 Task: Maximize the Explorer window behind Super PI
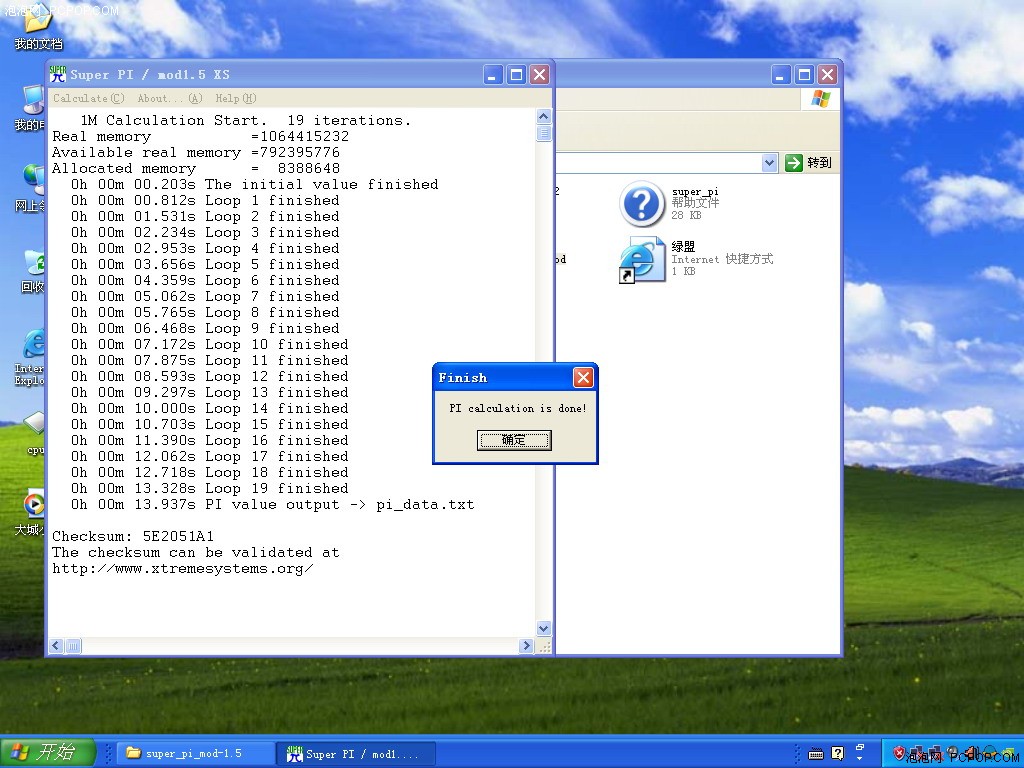coord(805,75)
